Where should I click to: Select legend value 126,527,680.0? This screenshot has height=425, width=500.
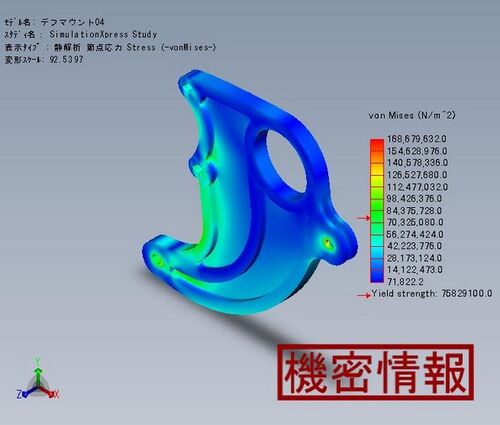coord(417,175)
